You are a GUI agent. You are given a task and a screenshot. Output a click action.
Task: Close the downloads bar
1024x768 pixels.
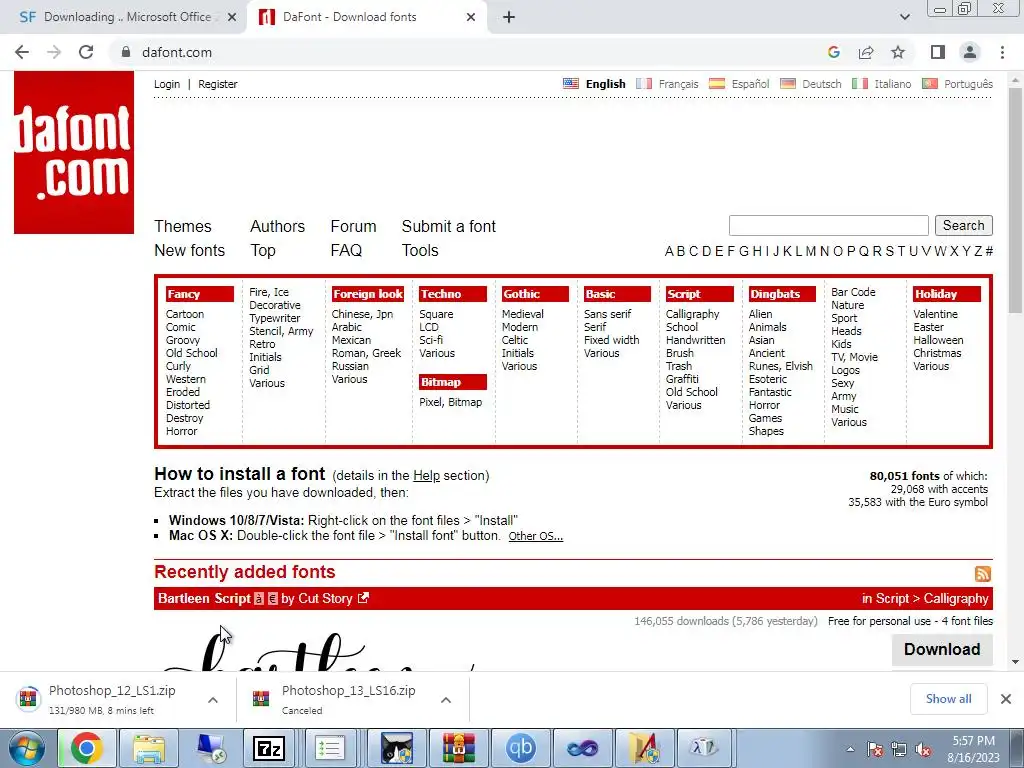tap(1006, 699)
